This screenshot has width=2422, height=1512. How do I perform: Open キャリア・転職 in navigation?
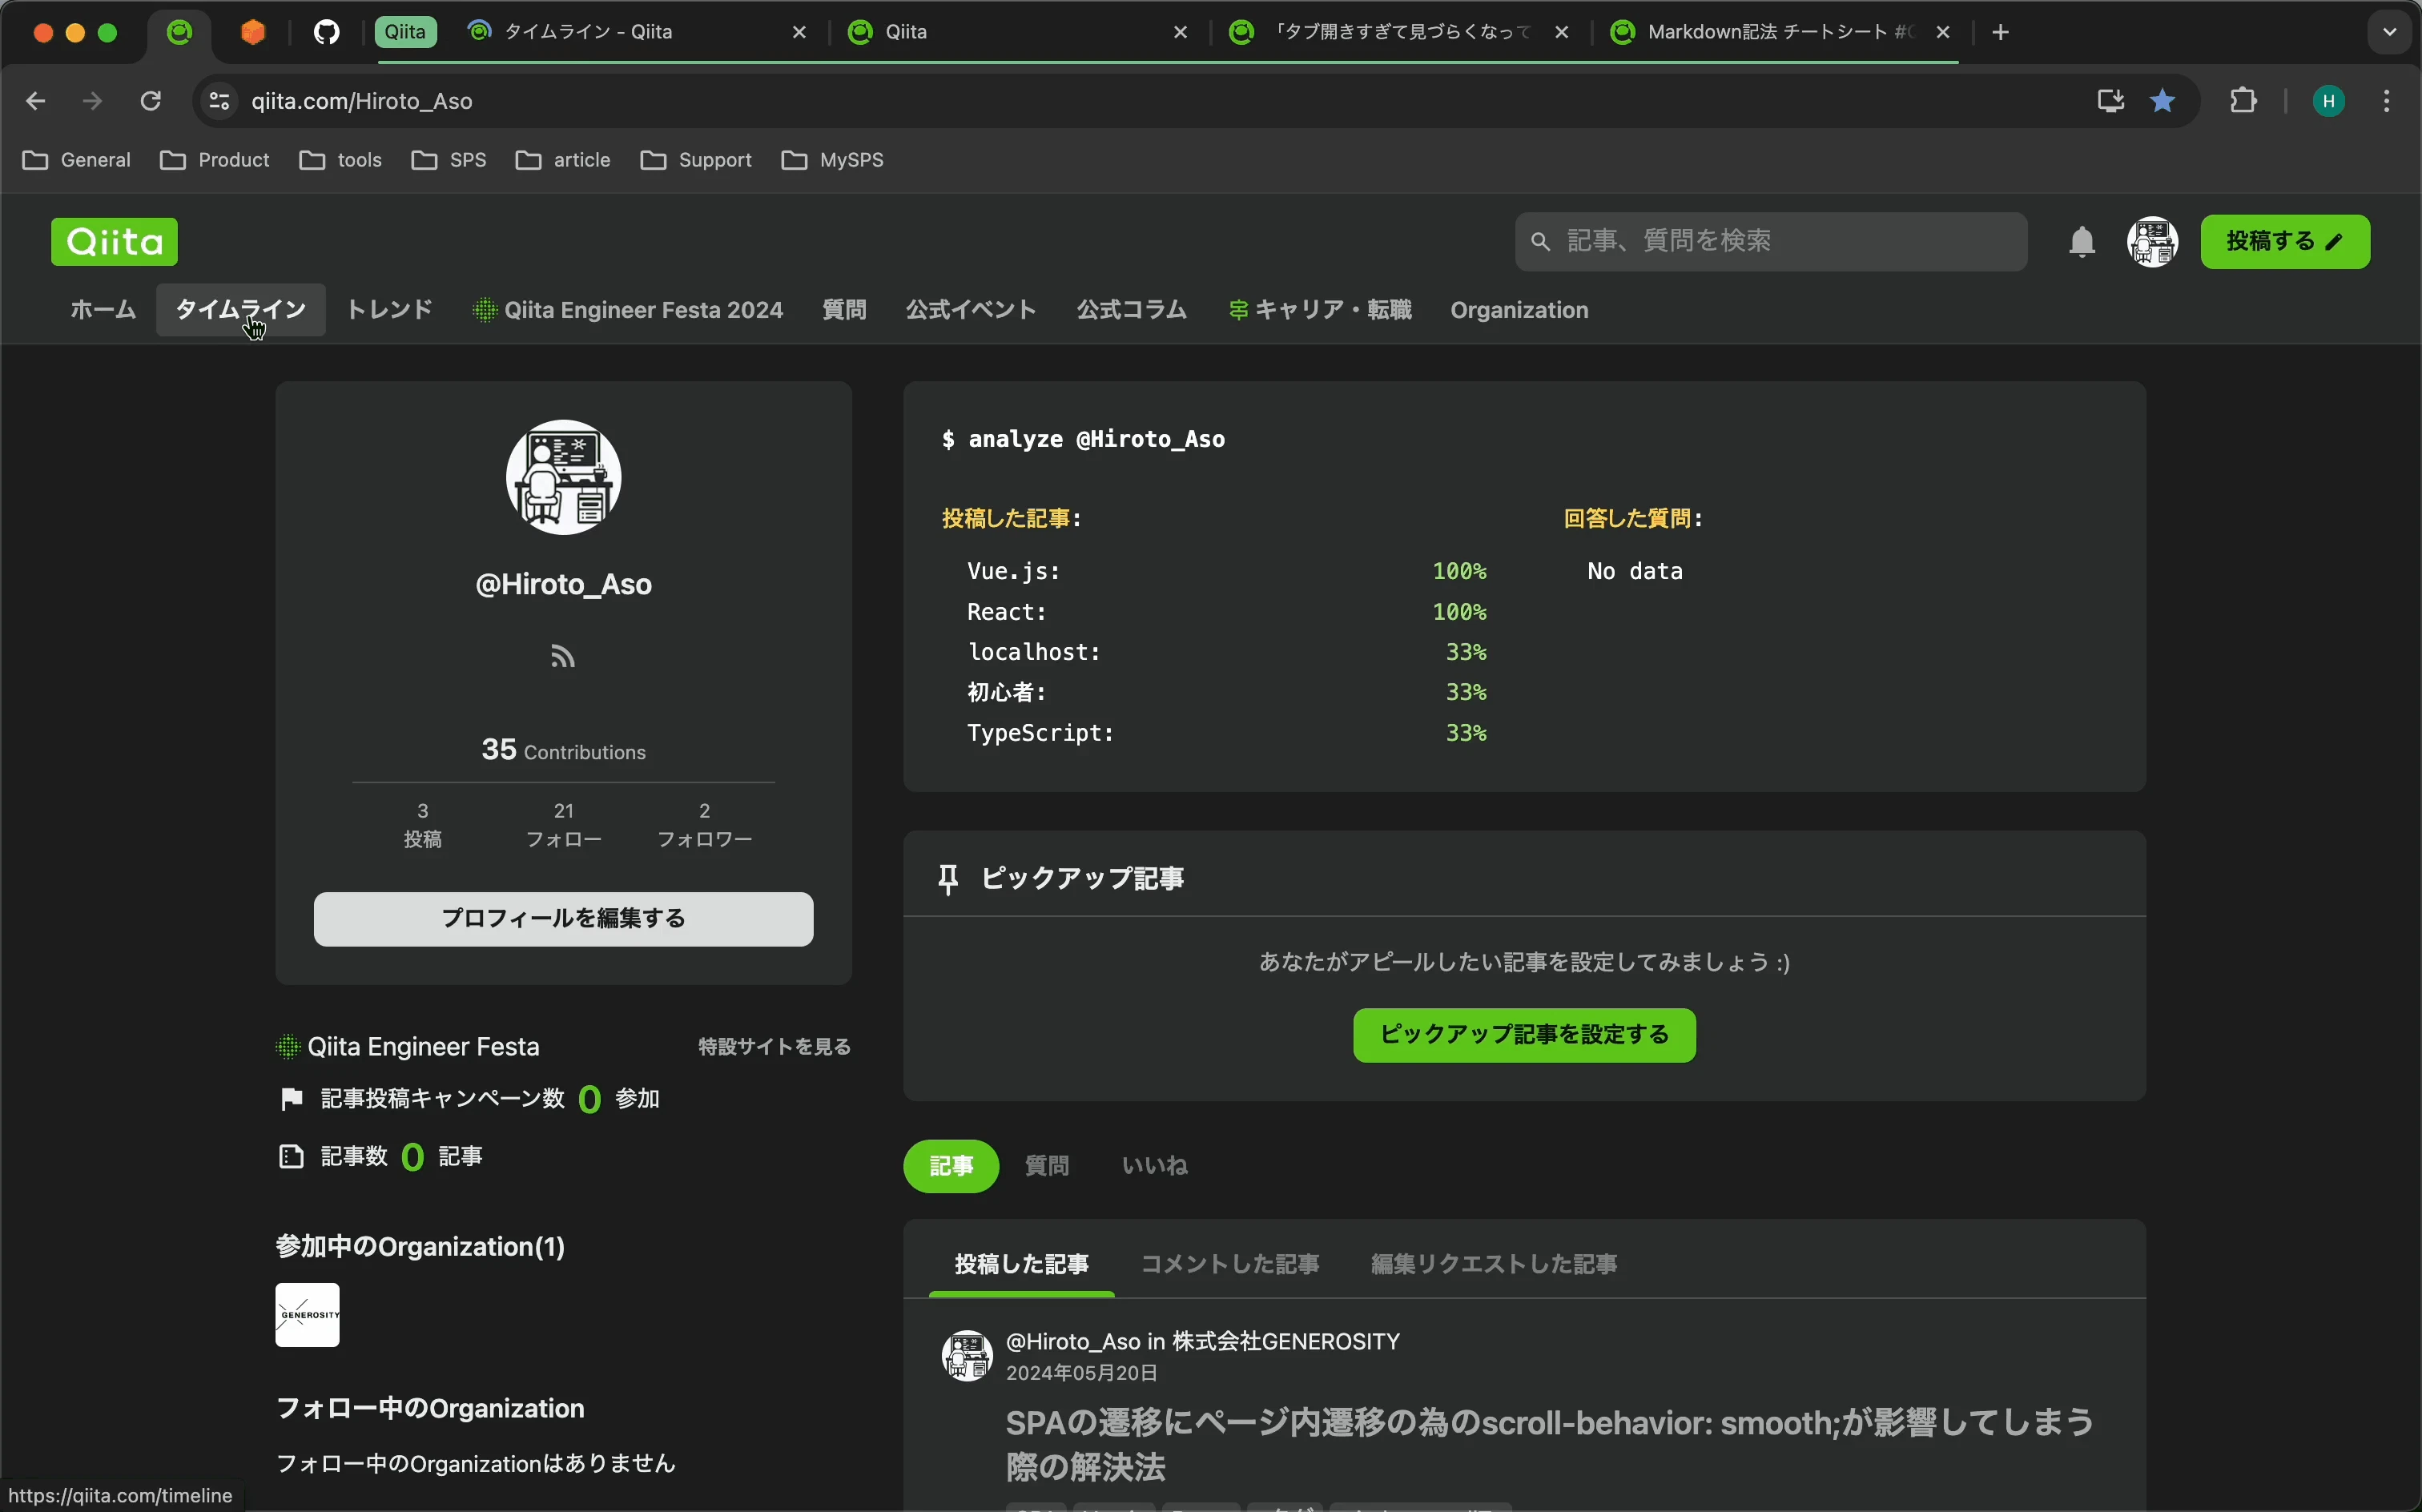tap(1320, 310)
